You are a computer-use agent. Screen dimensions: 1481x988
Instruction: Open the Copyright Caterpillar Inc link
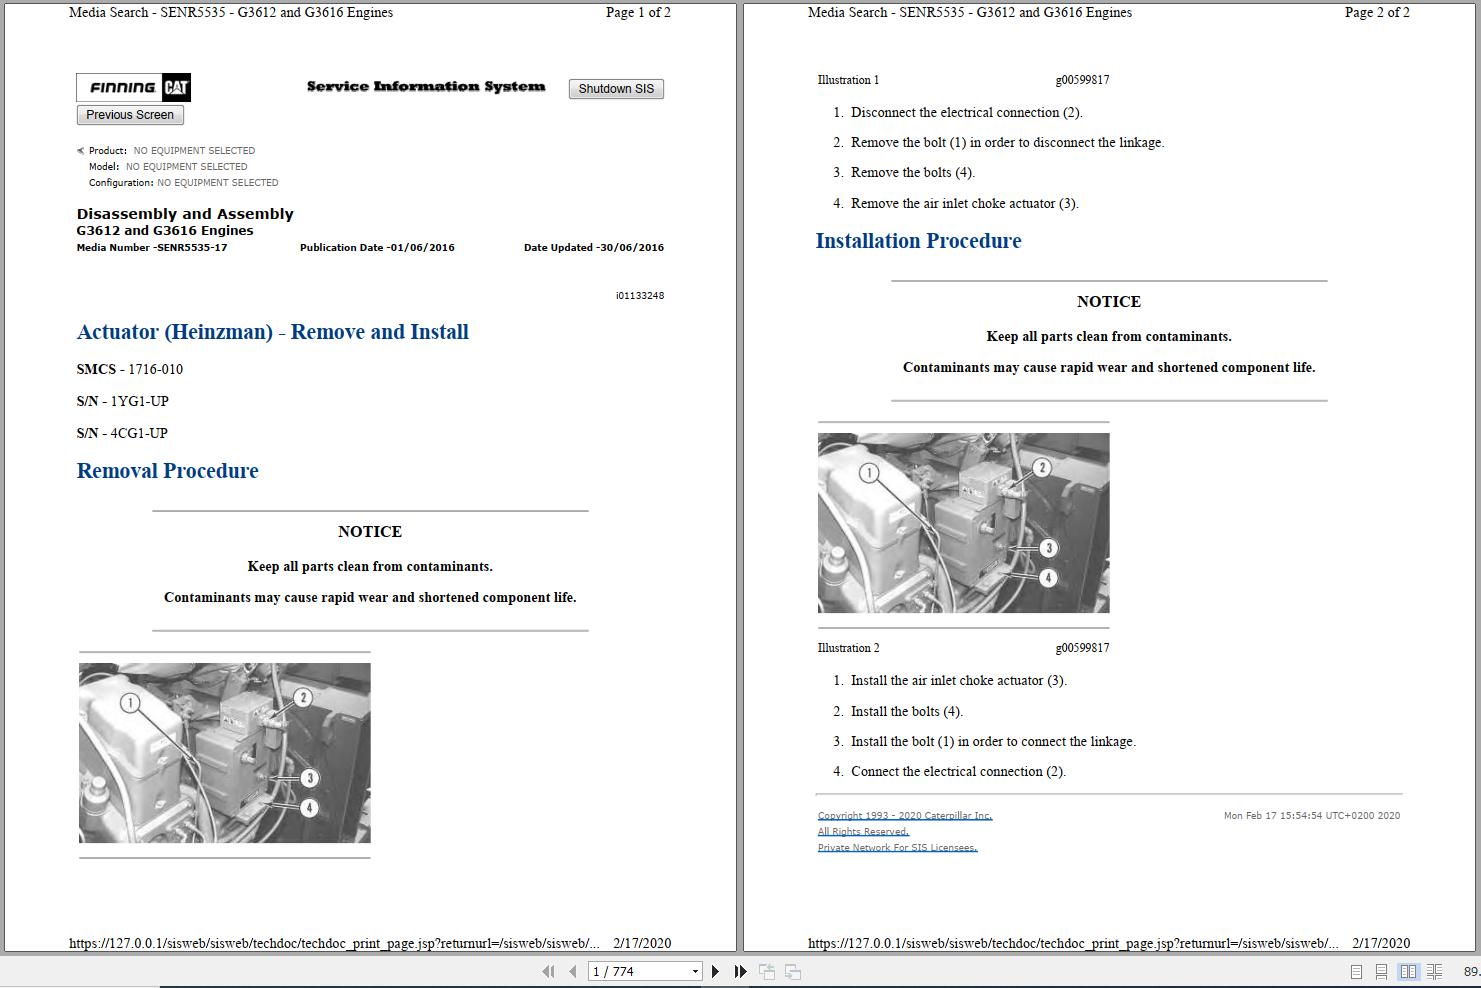coord(904,815)
